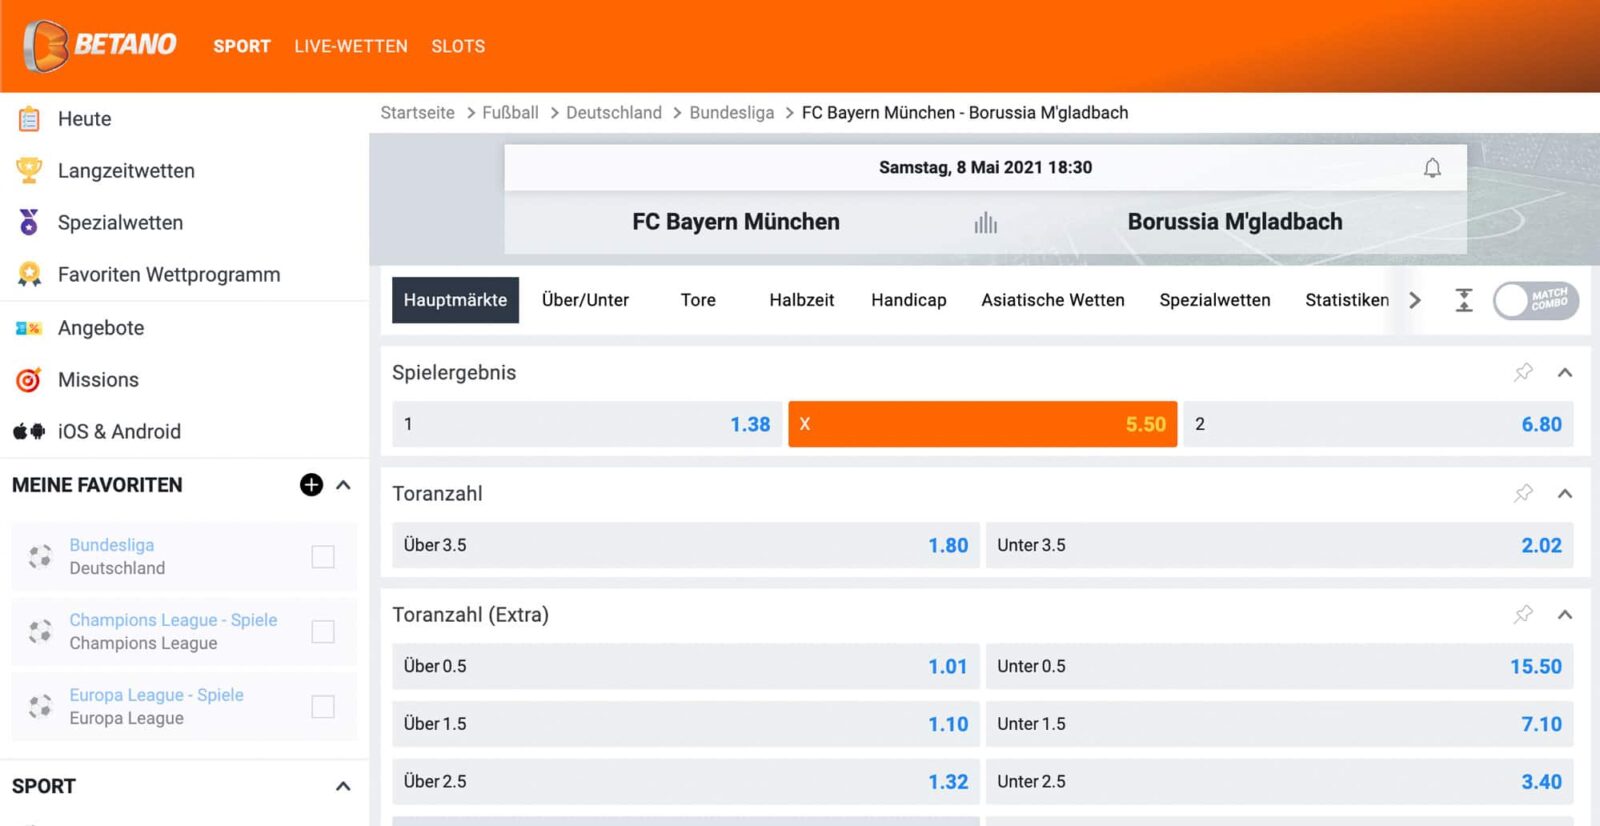Screen dimensions: 1600x826
Task: Select Unter 0.5 at 15.50
Action: (x=1280, y=666)
